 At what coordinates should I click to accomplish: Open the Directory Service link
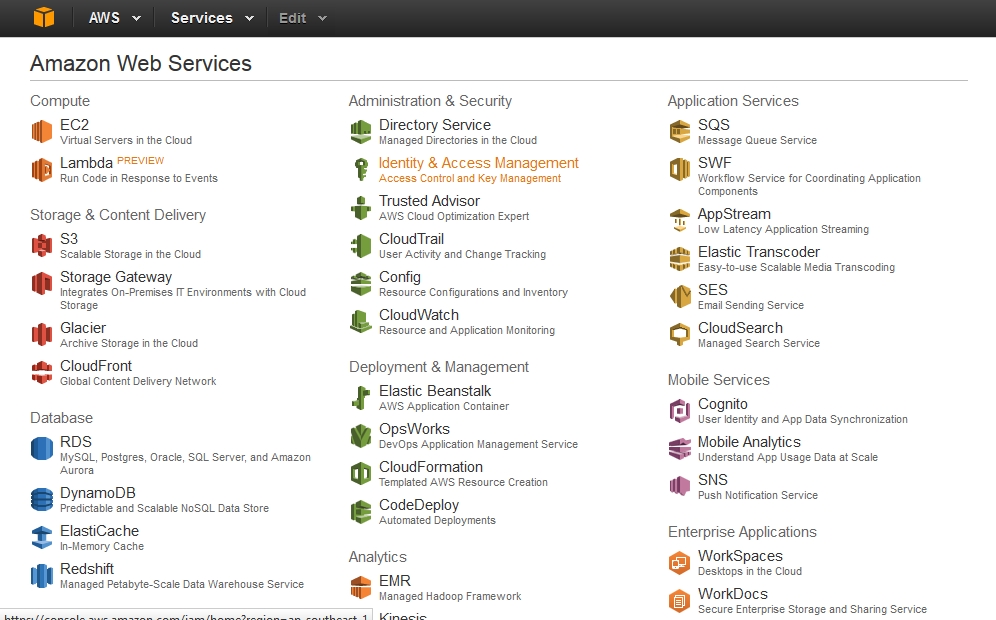pos(435,125)
